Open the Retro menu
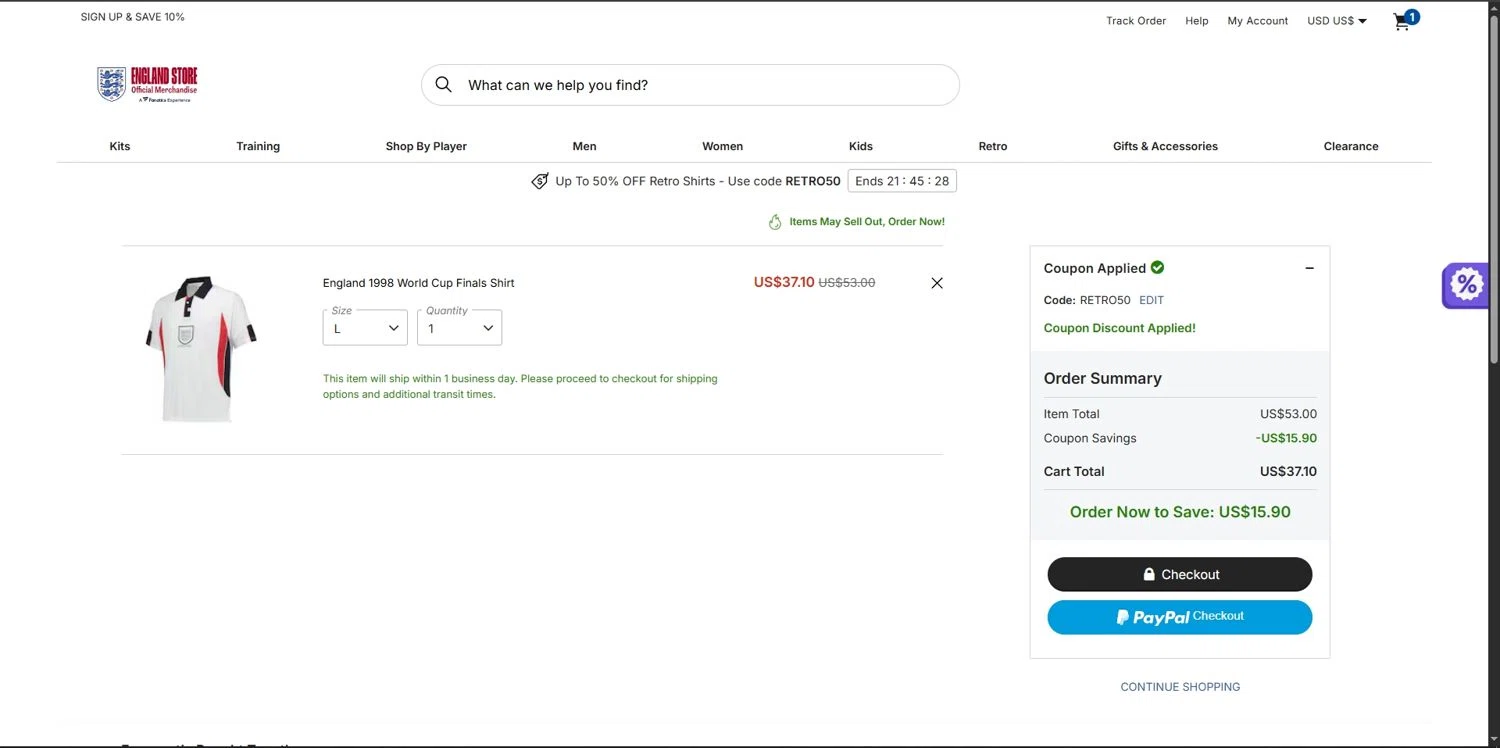Screen dimensions: 1500x748 (993, 146)
